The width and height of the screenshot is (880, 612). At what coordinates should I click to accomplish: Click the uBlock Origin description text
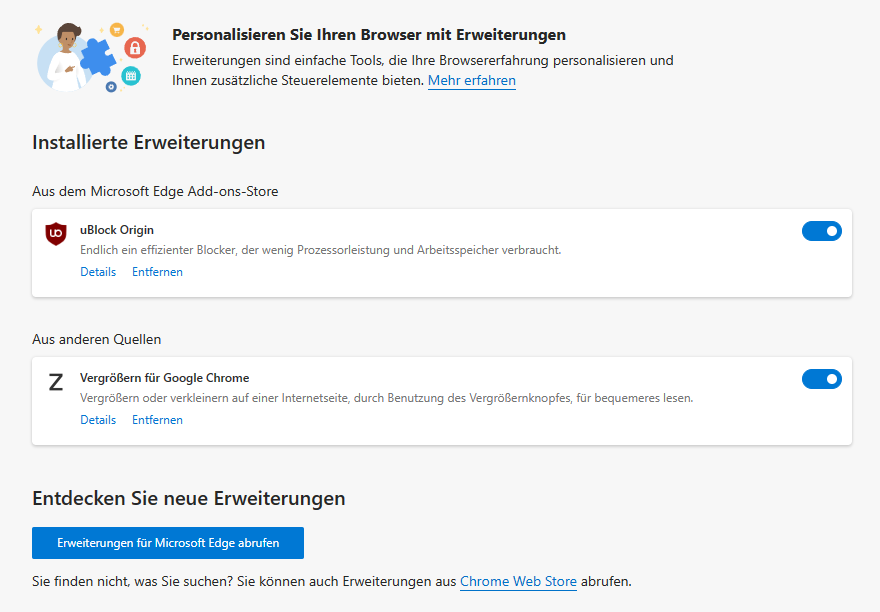pos(320,249)
